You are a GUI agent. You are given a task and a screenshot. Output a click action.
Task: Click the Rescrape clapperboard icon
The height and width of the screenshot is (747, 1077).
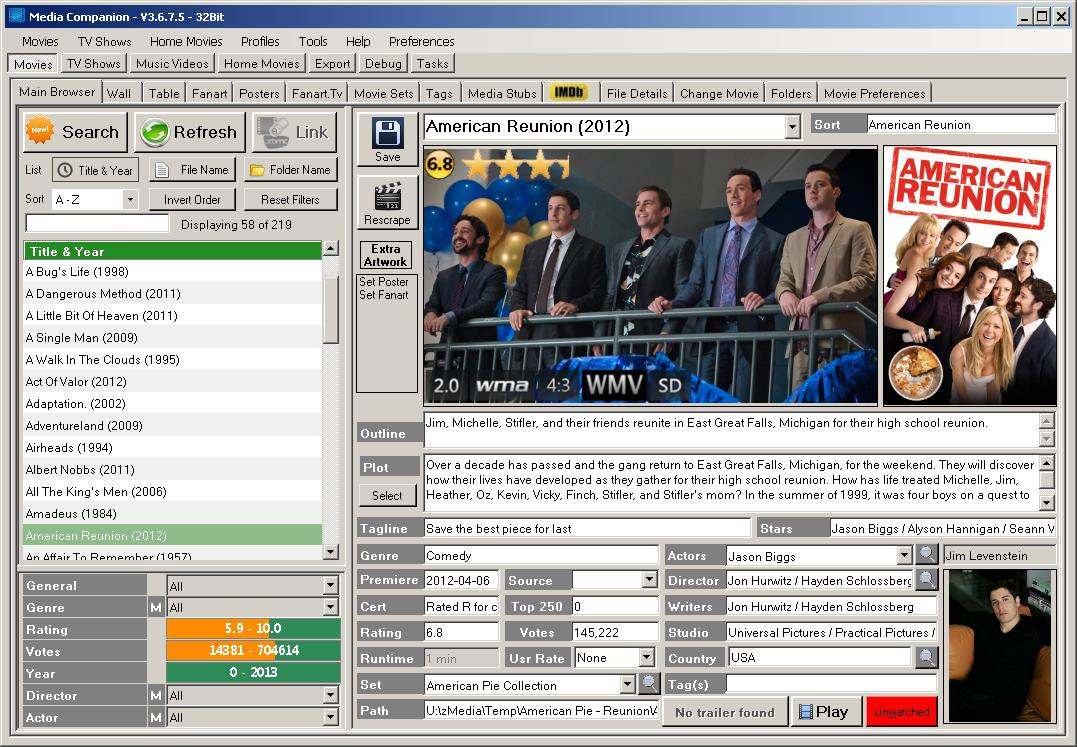[x=387, y=195]
